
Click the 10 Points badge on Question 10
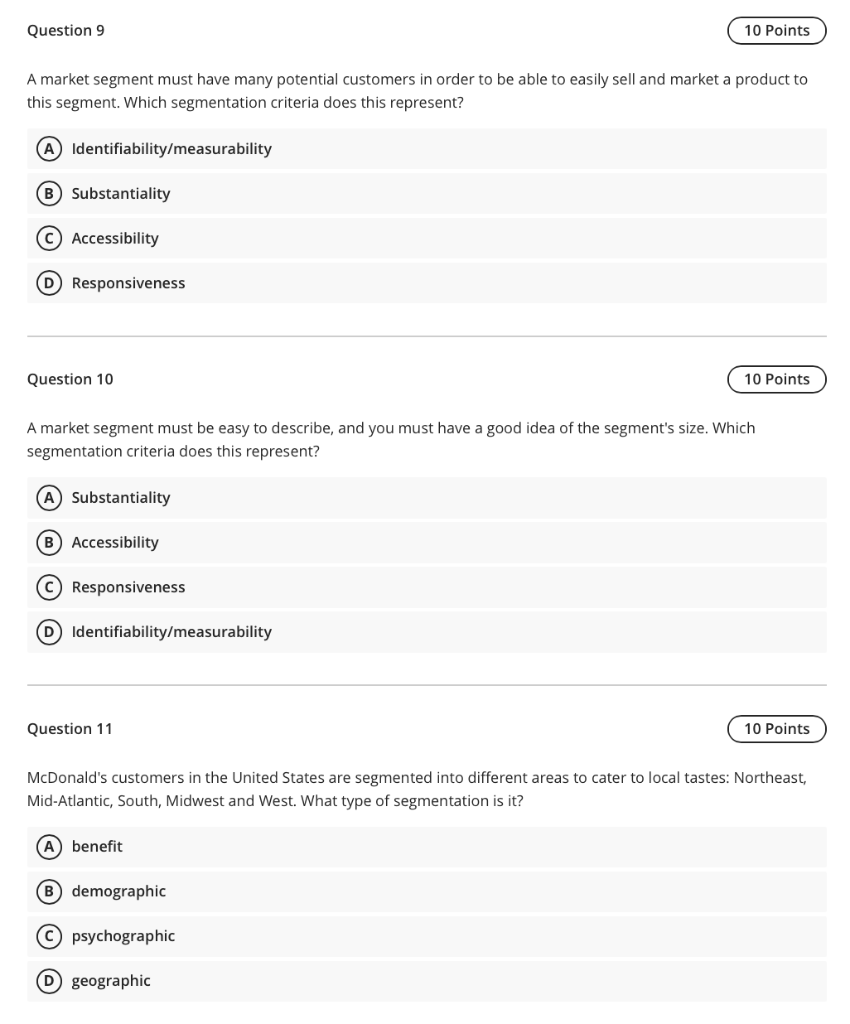777,379
